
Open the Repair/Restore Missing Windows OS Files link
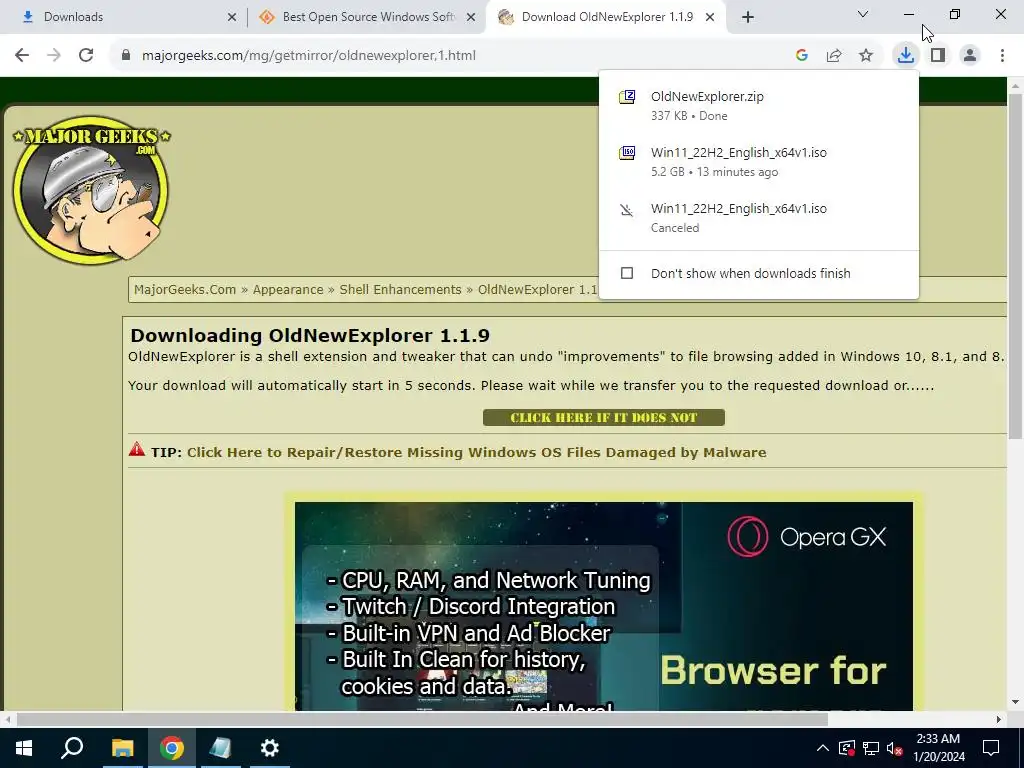[x=477, y=452]
